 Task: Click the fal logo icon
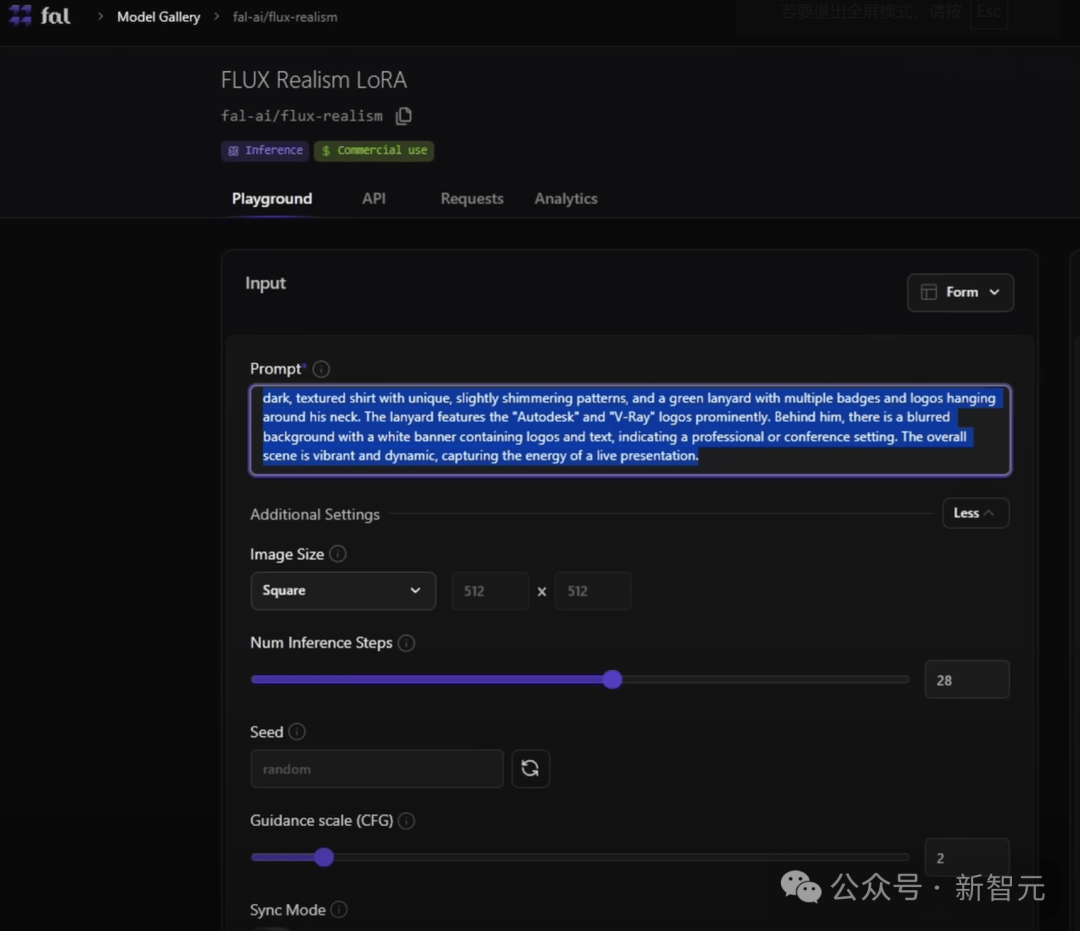(21, 16)
